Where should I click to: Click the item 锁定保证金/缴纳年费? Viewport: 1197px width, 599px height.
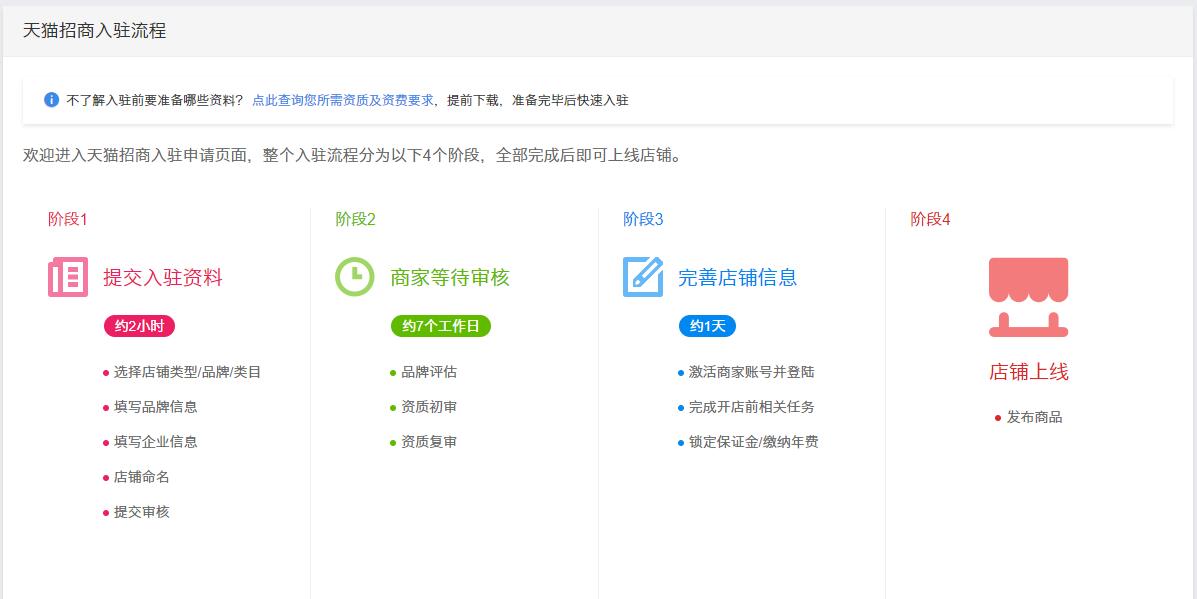pyautogui.click(x=753, y=443)
